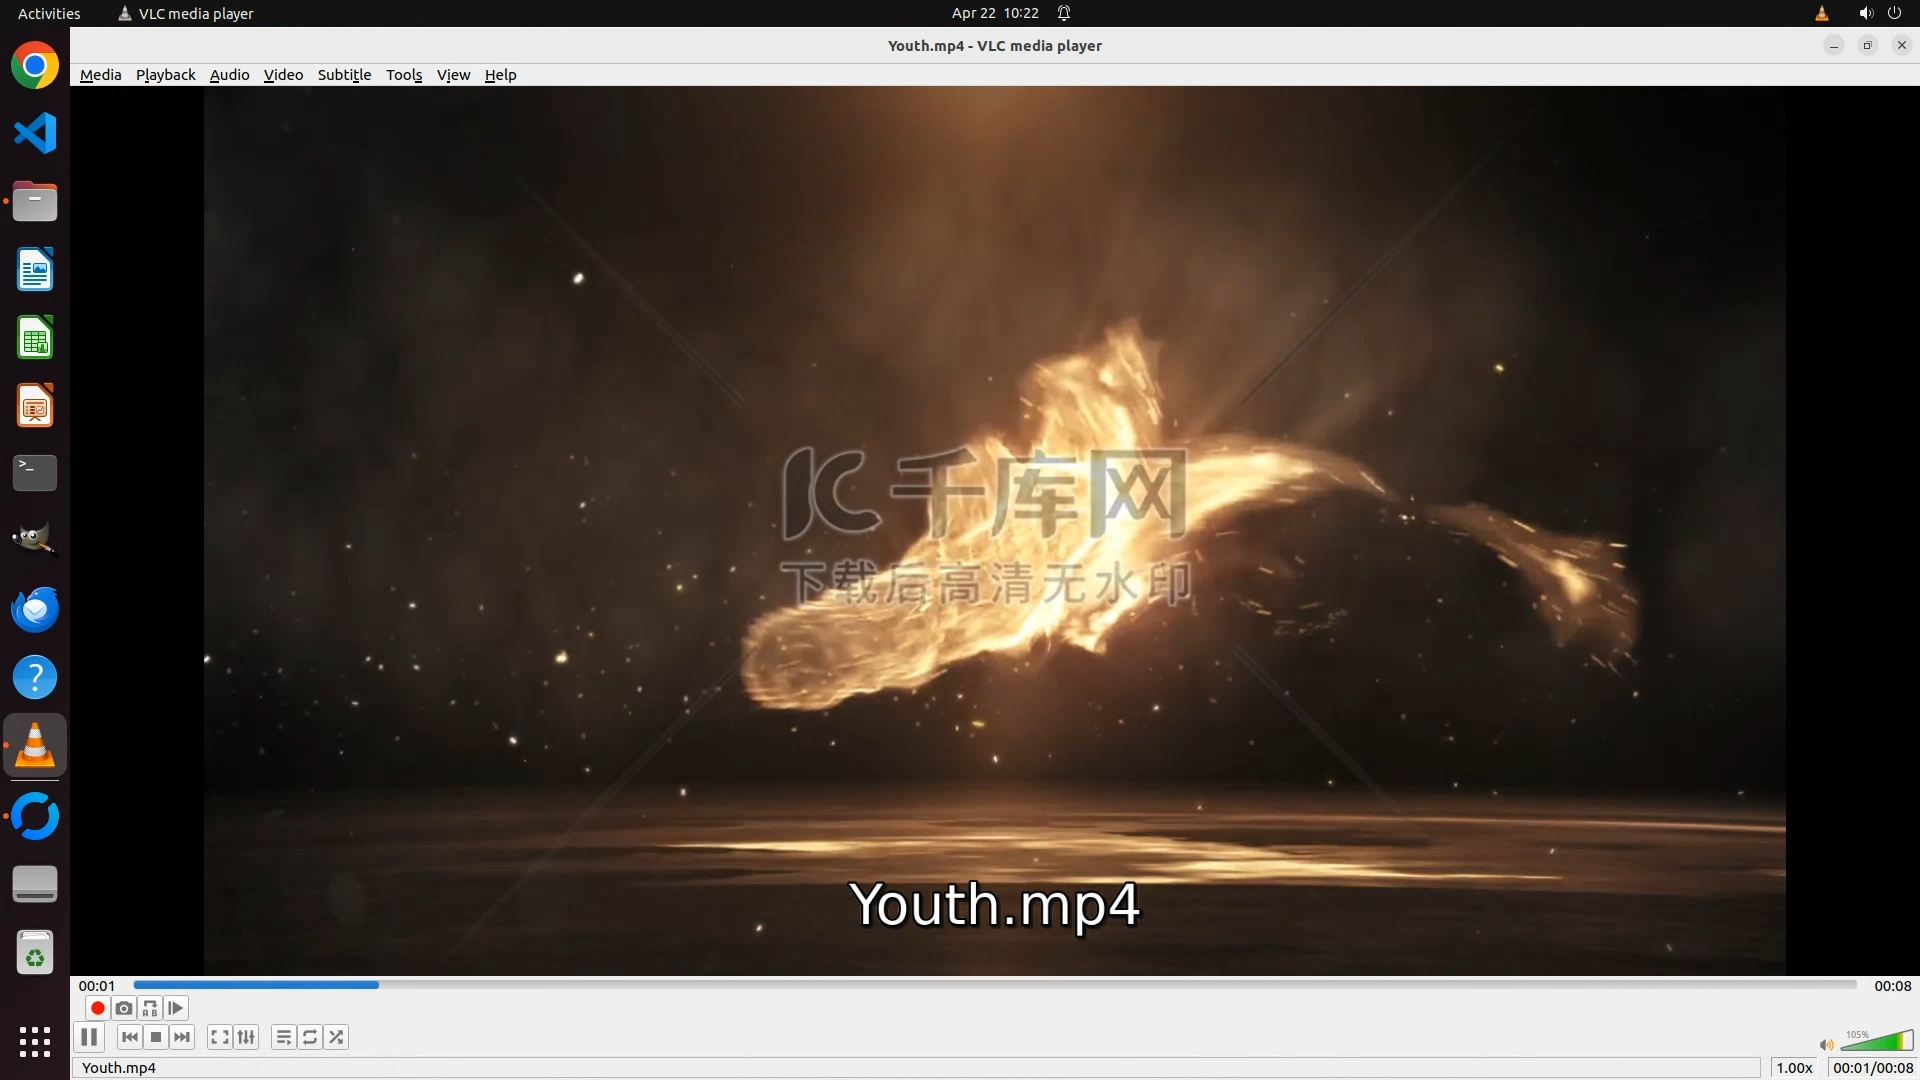Viewport: 1920px width, 1080px height.
Task: Click the frame-by-frame button
Action: click(x=176, y=1008)
